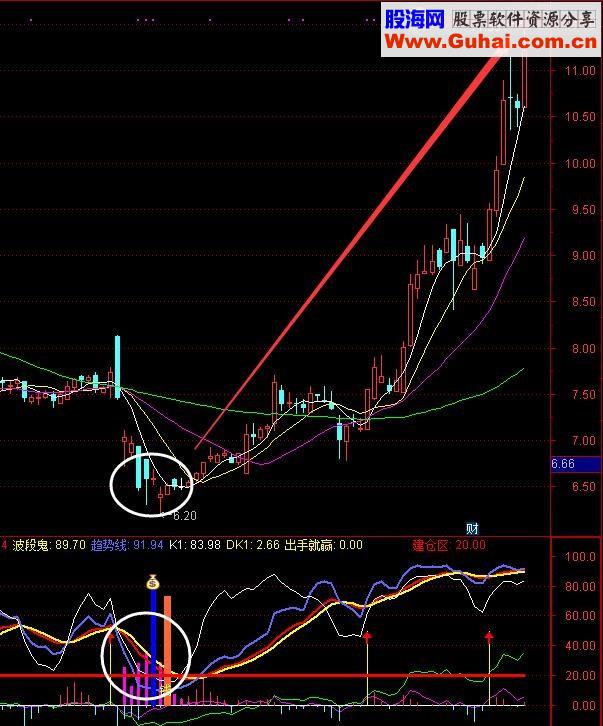Select the tall blue signal bar

click(x=154, y=648)
